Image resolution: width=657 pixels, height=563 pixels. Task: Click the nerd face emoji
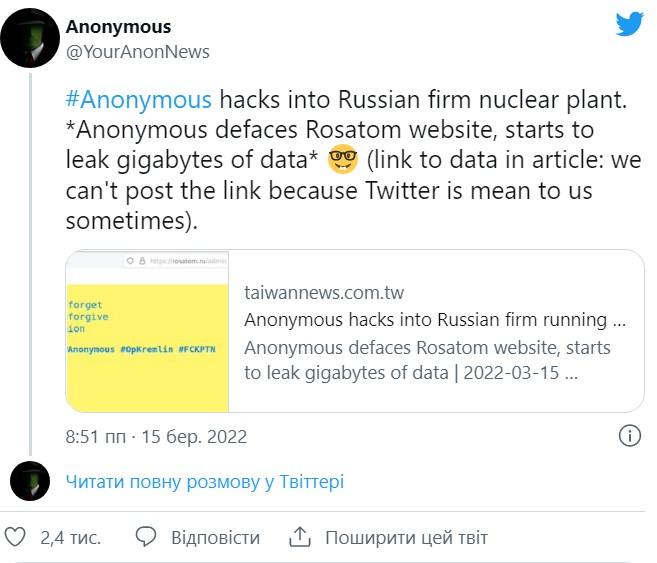click(x=343, y=158)
